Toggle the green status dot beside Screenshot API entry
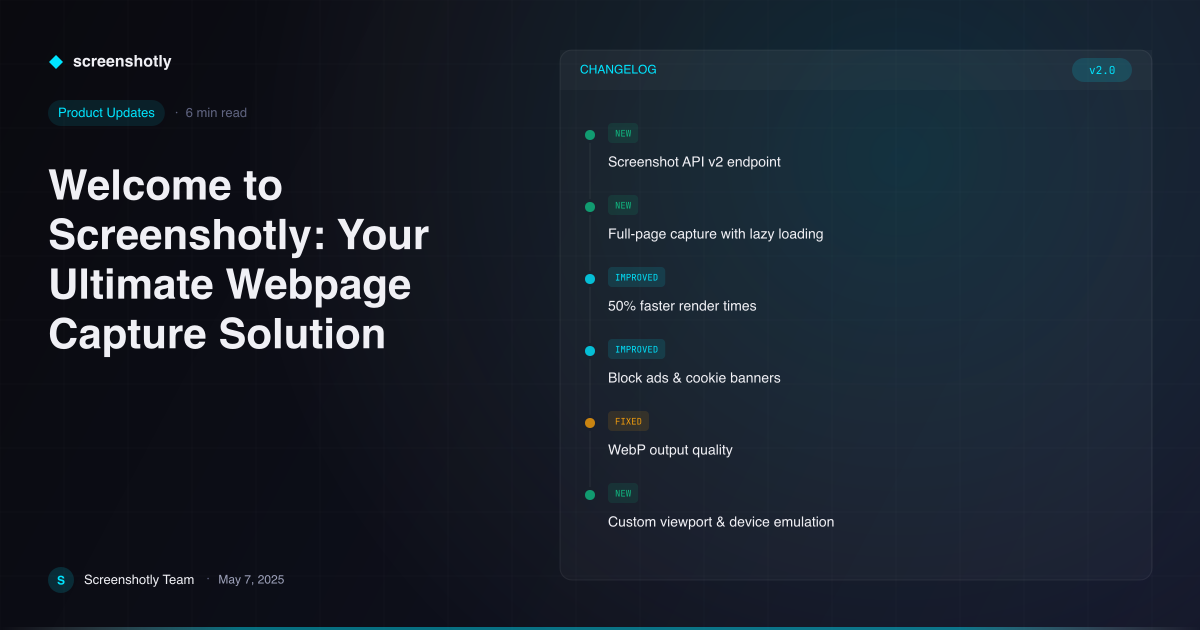The image size is (1200, 630). pyautogui.click(x=590, y=133)
